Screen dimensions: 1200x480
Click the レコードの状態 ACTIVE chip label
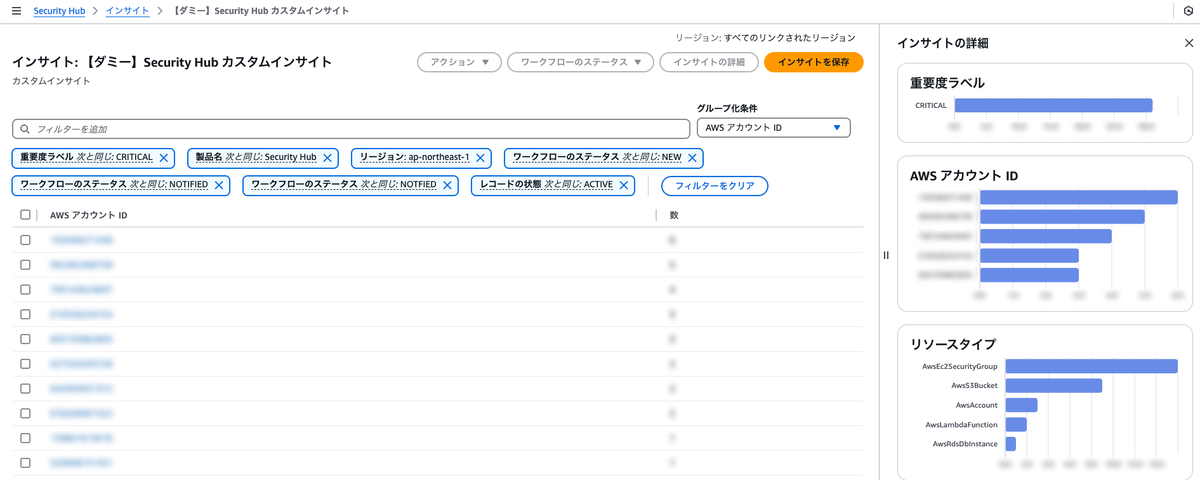click(x=546, y=185)
